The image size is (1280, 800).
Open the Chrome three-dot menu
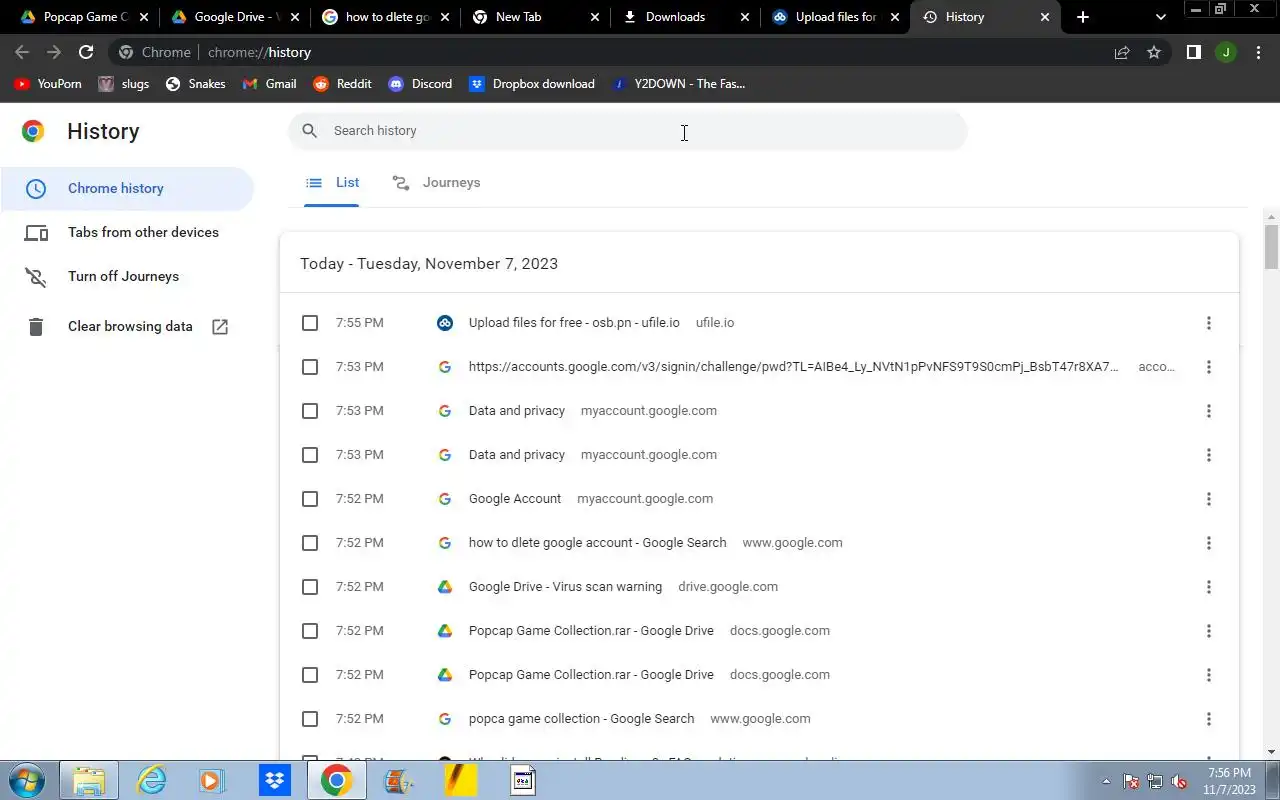pyautogui.click(x=1258, y=52)
